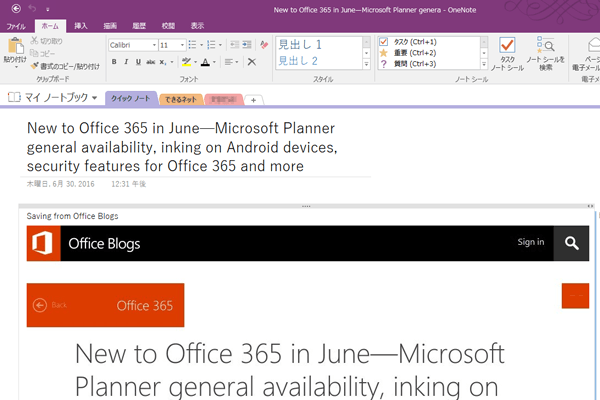Open the highlight color dropdown arrow

(x=196, y=62)
